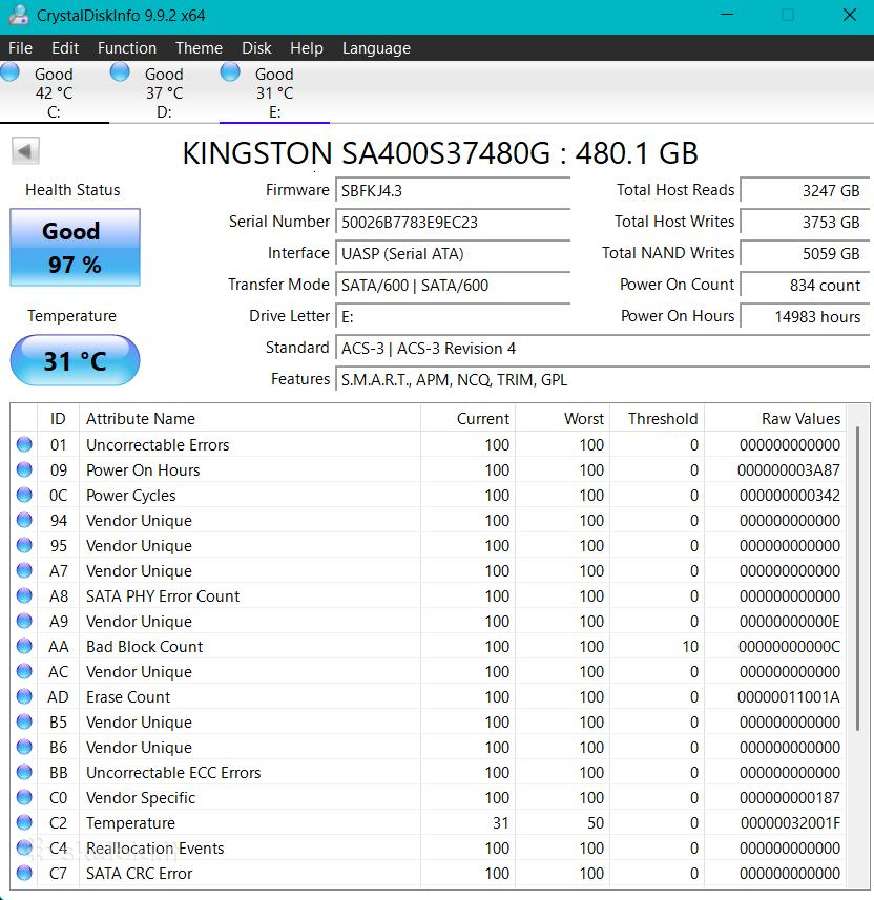Click the Standard field ACS-3 Revision 4
This screenshot has width=874, height=900.
(x=603, y=348)
